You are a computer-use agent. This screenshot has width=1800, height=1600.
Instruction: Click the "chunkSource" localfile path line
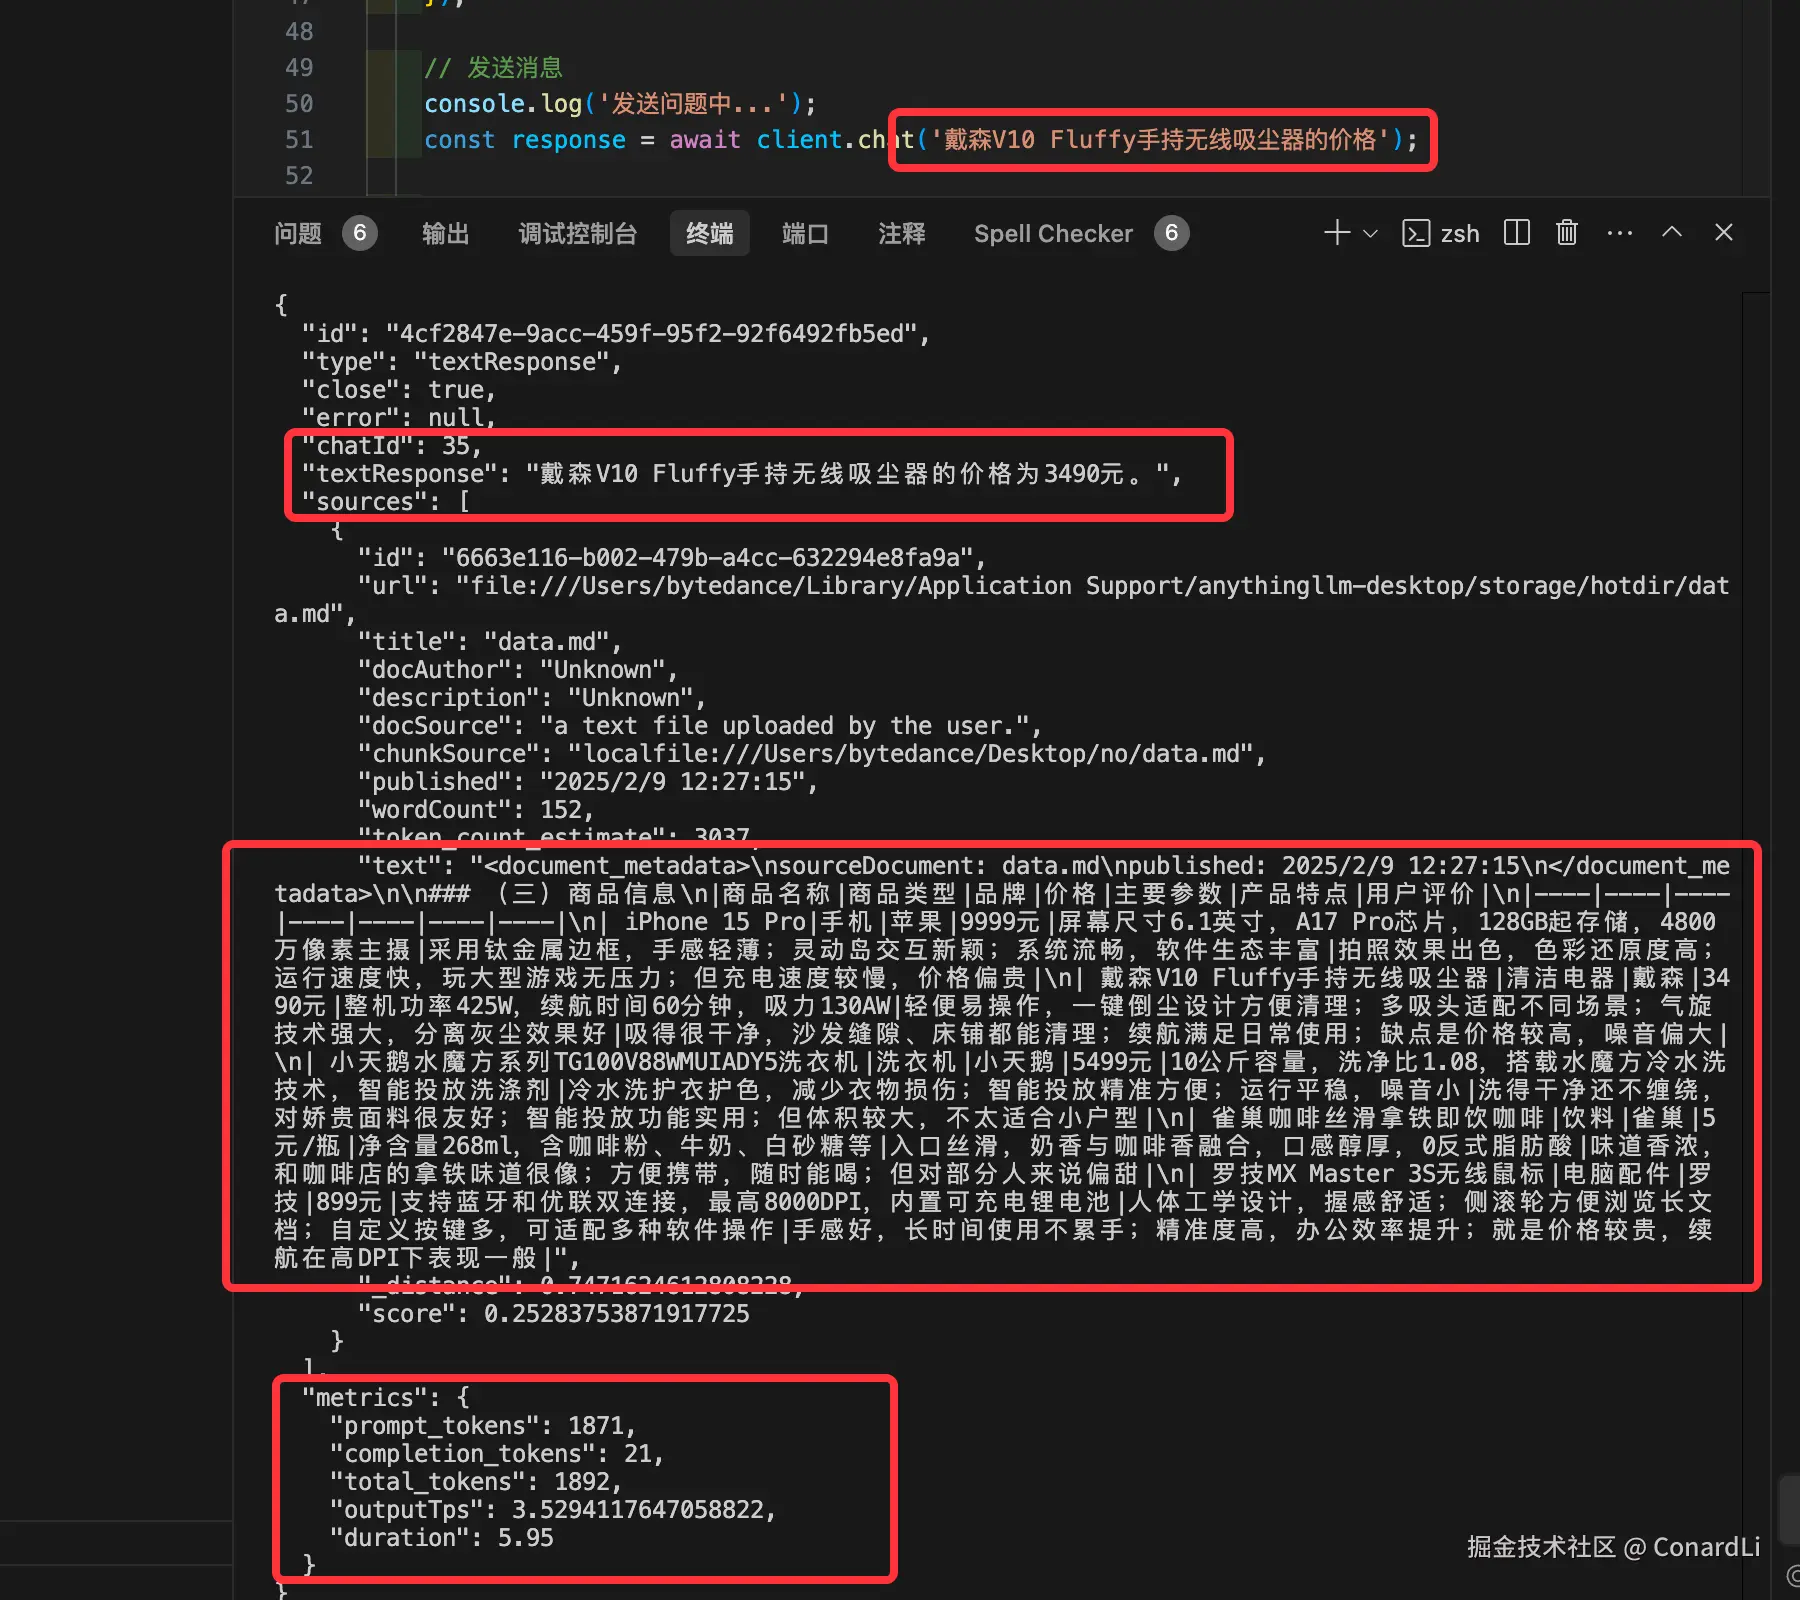coord(811,754)
